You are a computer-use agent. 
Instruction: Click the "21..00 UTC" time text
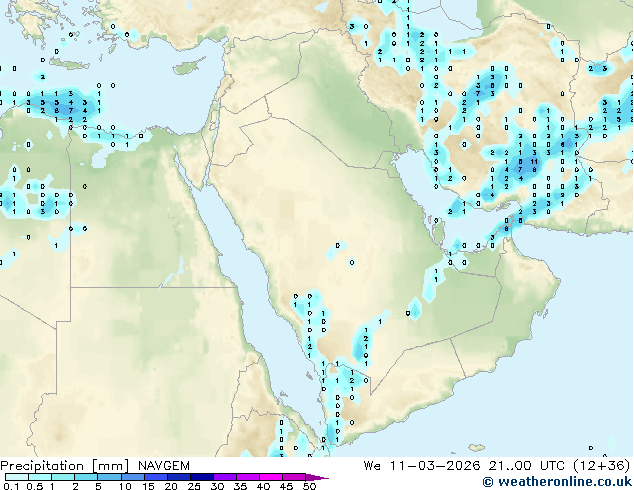526,466
